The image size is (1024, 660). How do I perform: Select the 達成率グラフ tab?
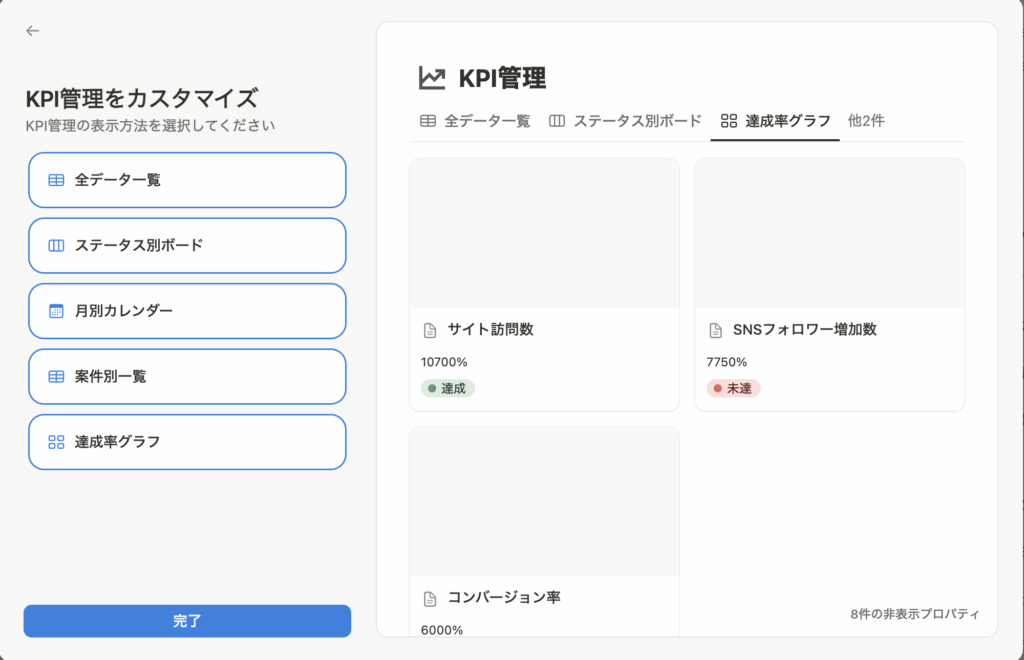click(775, 121)
